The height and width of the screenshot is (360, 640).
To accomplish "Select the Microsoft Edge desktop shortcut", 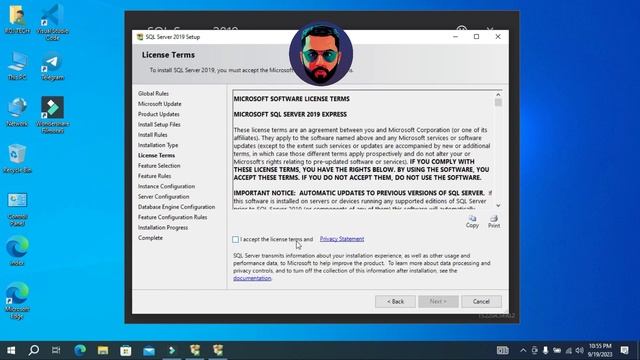I will point(17,301).
